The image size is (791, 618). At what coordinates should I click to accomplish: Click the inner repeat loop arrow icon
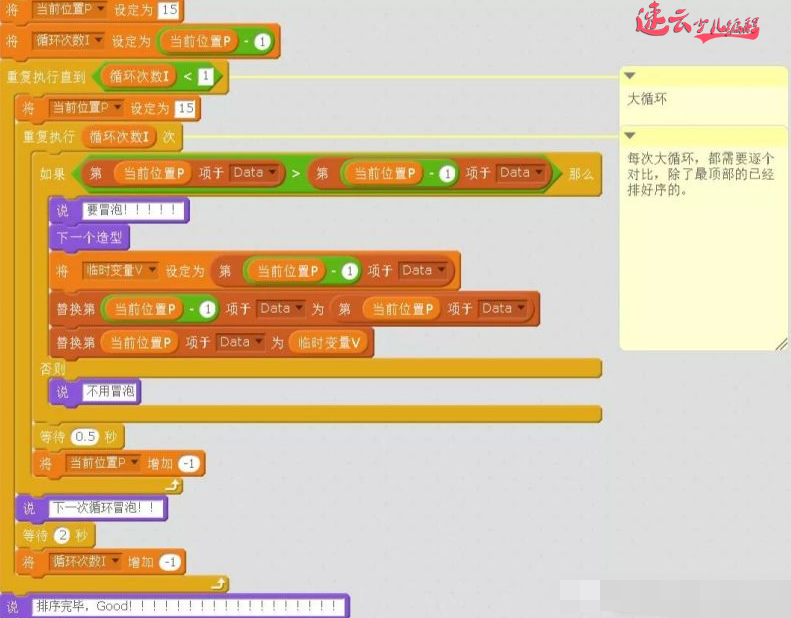point(174,485)
